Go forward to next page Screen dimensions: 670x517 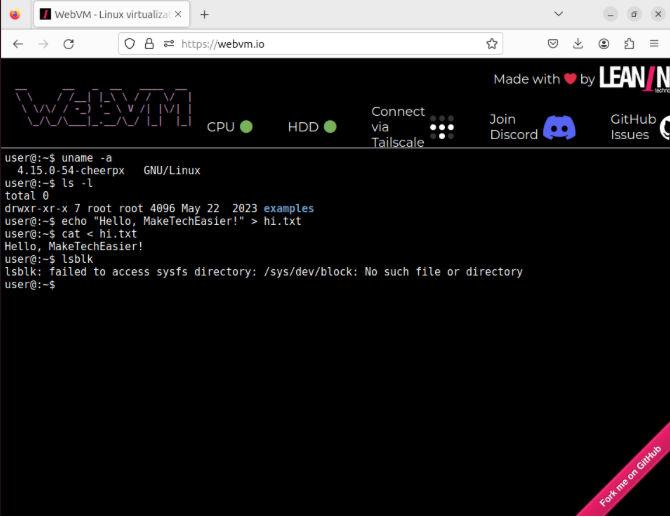[x=43, y=44]
